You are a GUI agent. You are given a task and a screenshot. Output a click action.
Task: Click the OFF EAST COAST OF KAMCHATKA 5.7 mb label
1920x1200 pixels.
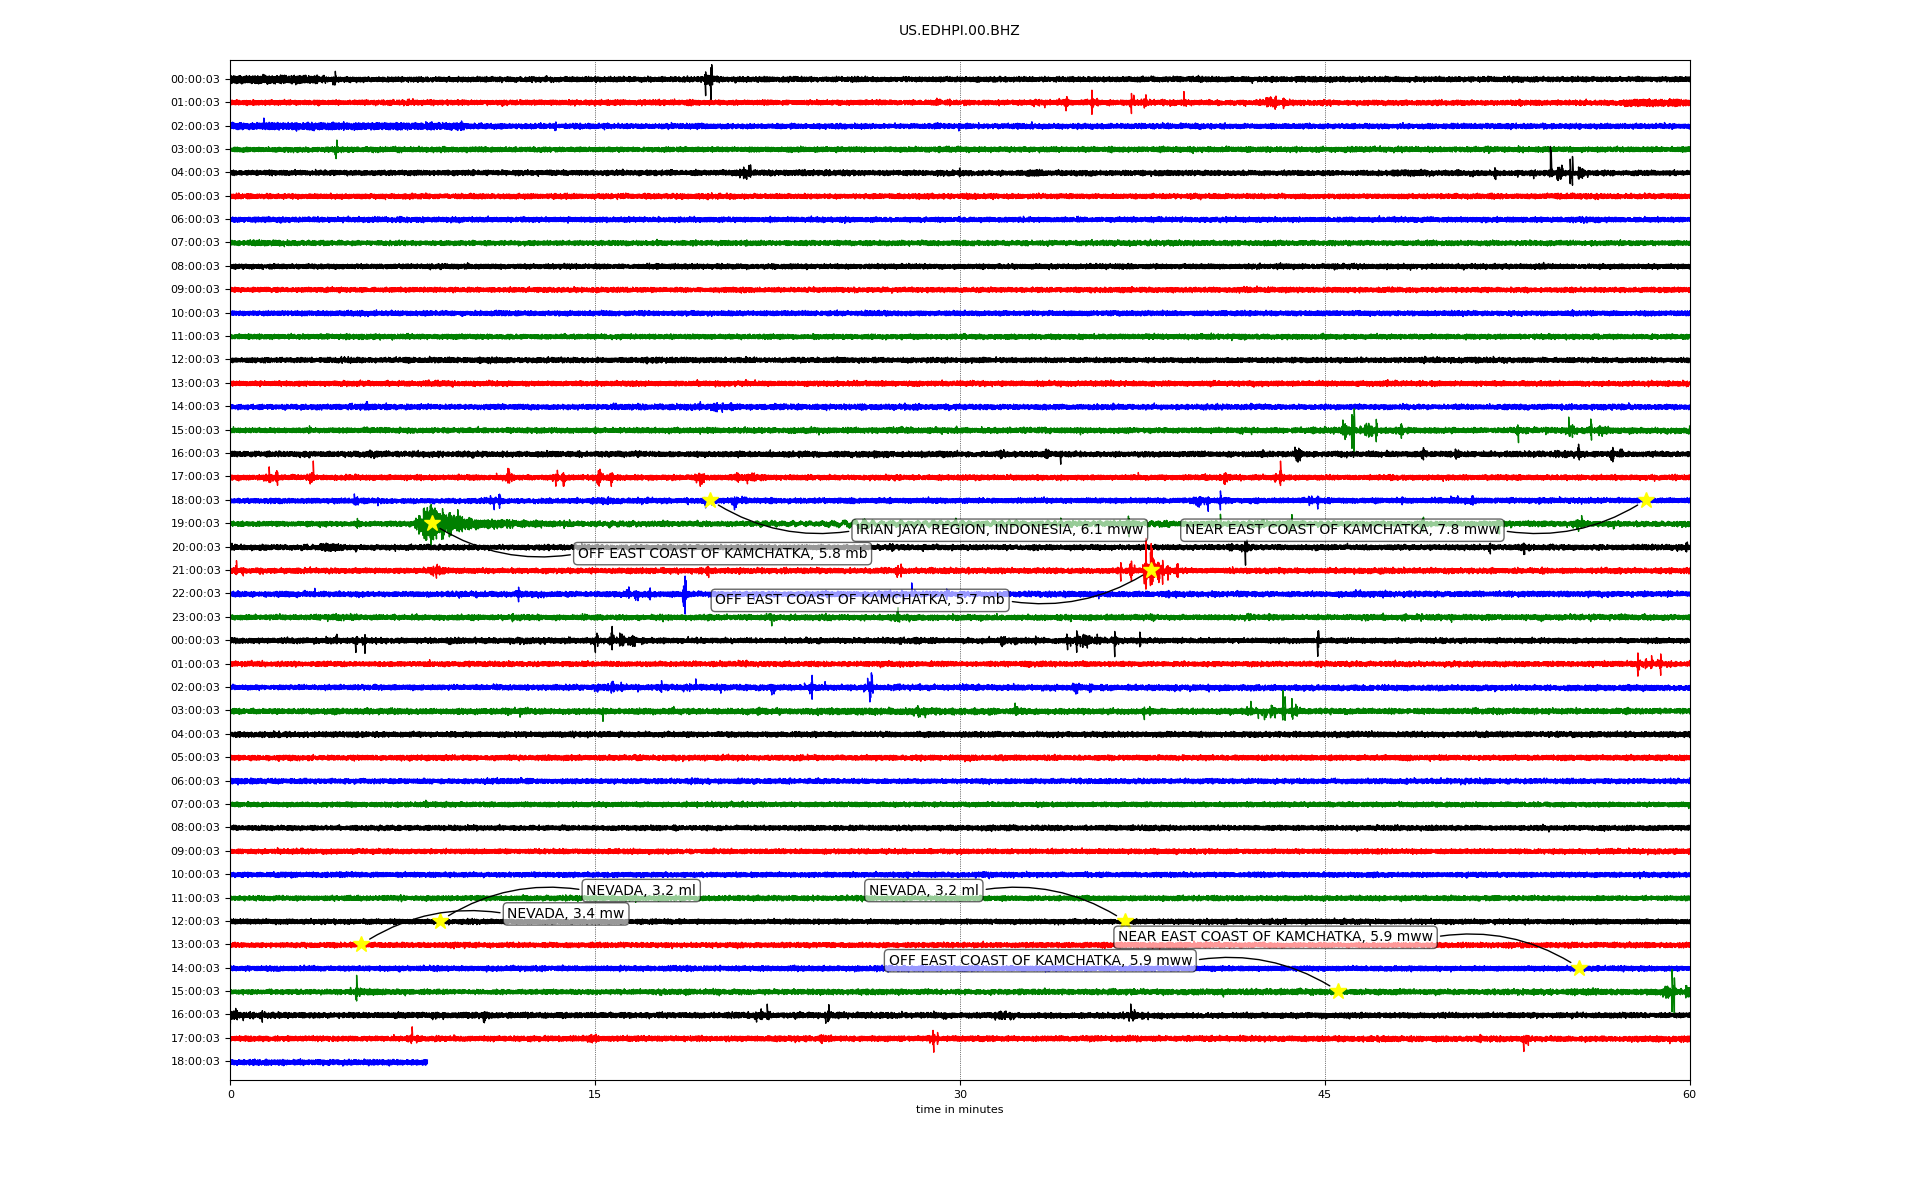tap(859, 600)
